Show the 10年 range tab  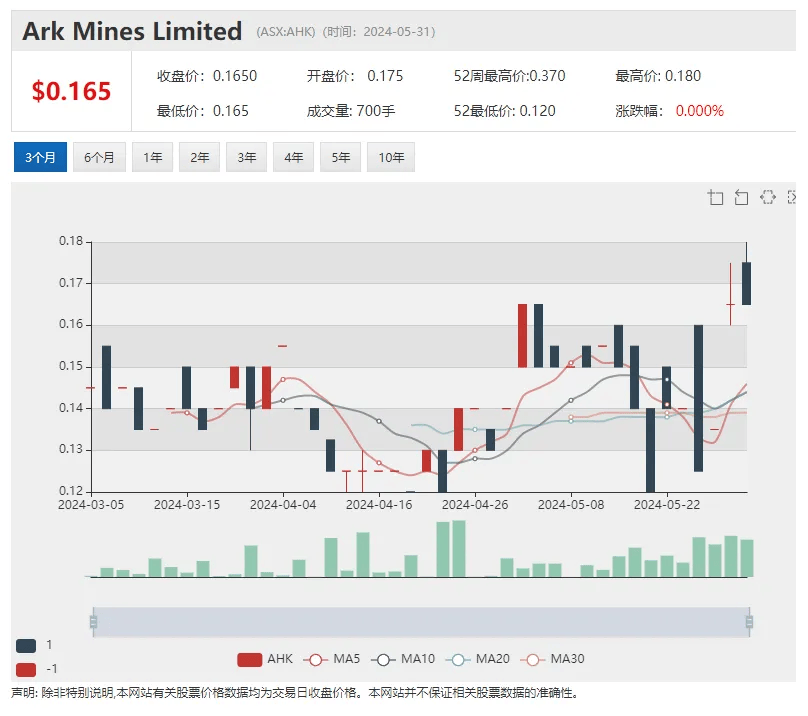click(391, 157)
